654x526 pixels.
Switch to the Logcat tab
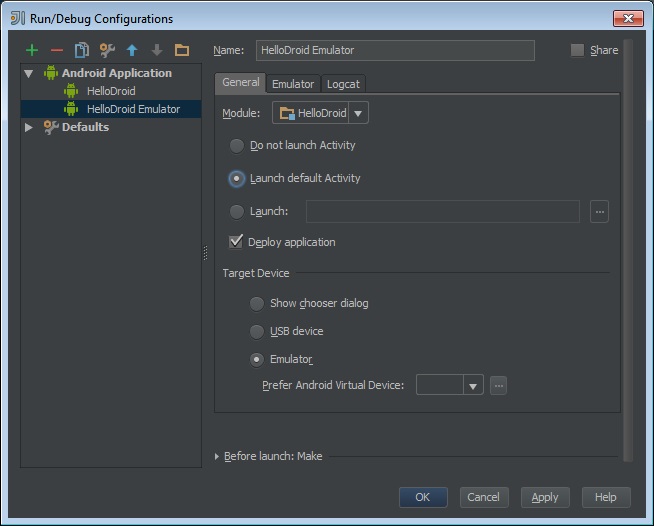point(343,84)
